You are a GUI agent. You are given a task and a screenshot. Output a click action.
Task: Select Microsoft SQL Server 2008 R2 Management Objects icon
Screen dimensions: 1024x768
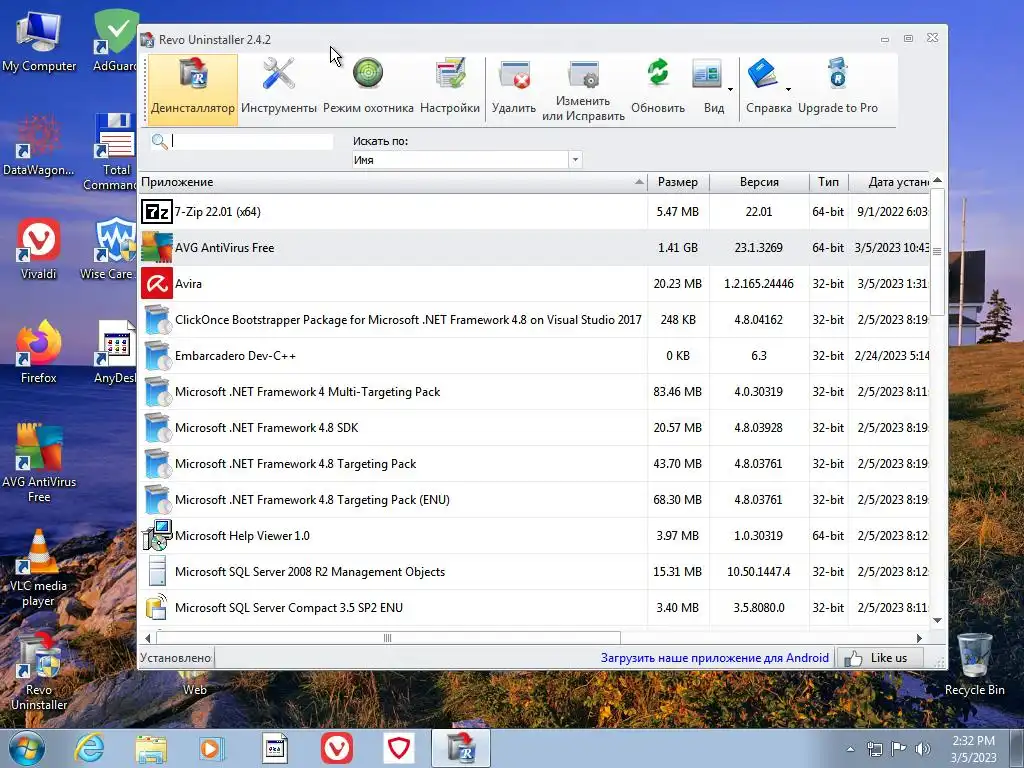pyautogui.click(x=157, y=571)
